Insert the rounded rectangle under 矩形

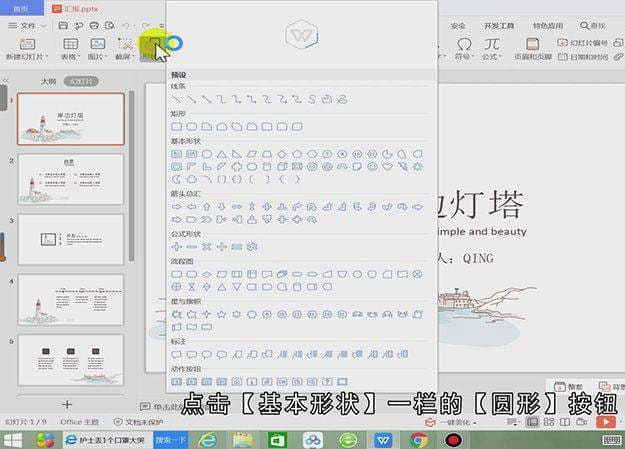192,127
